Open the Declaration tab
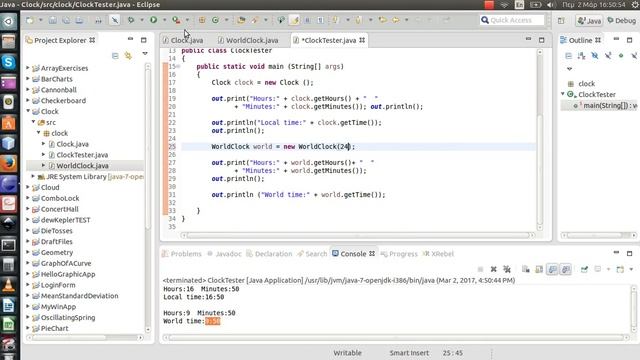 click(269, 253)
